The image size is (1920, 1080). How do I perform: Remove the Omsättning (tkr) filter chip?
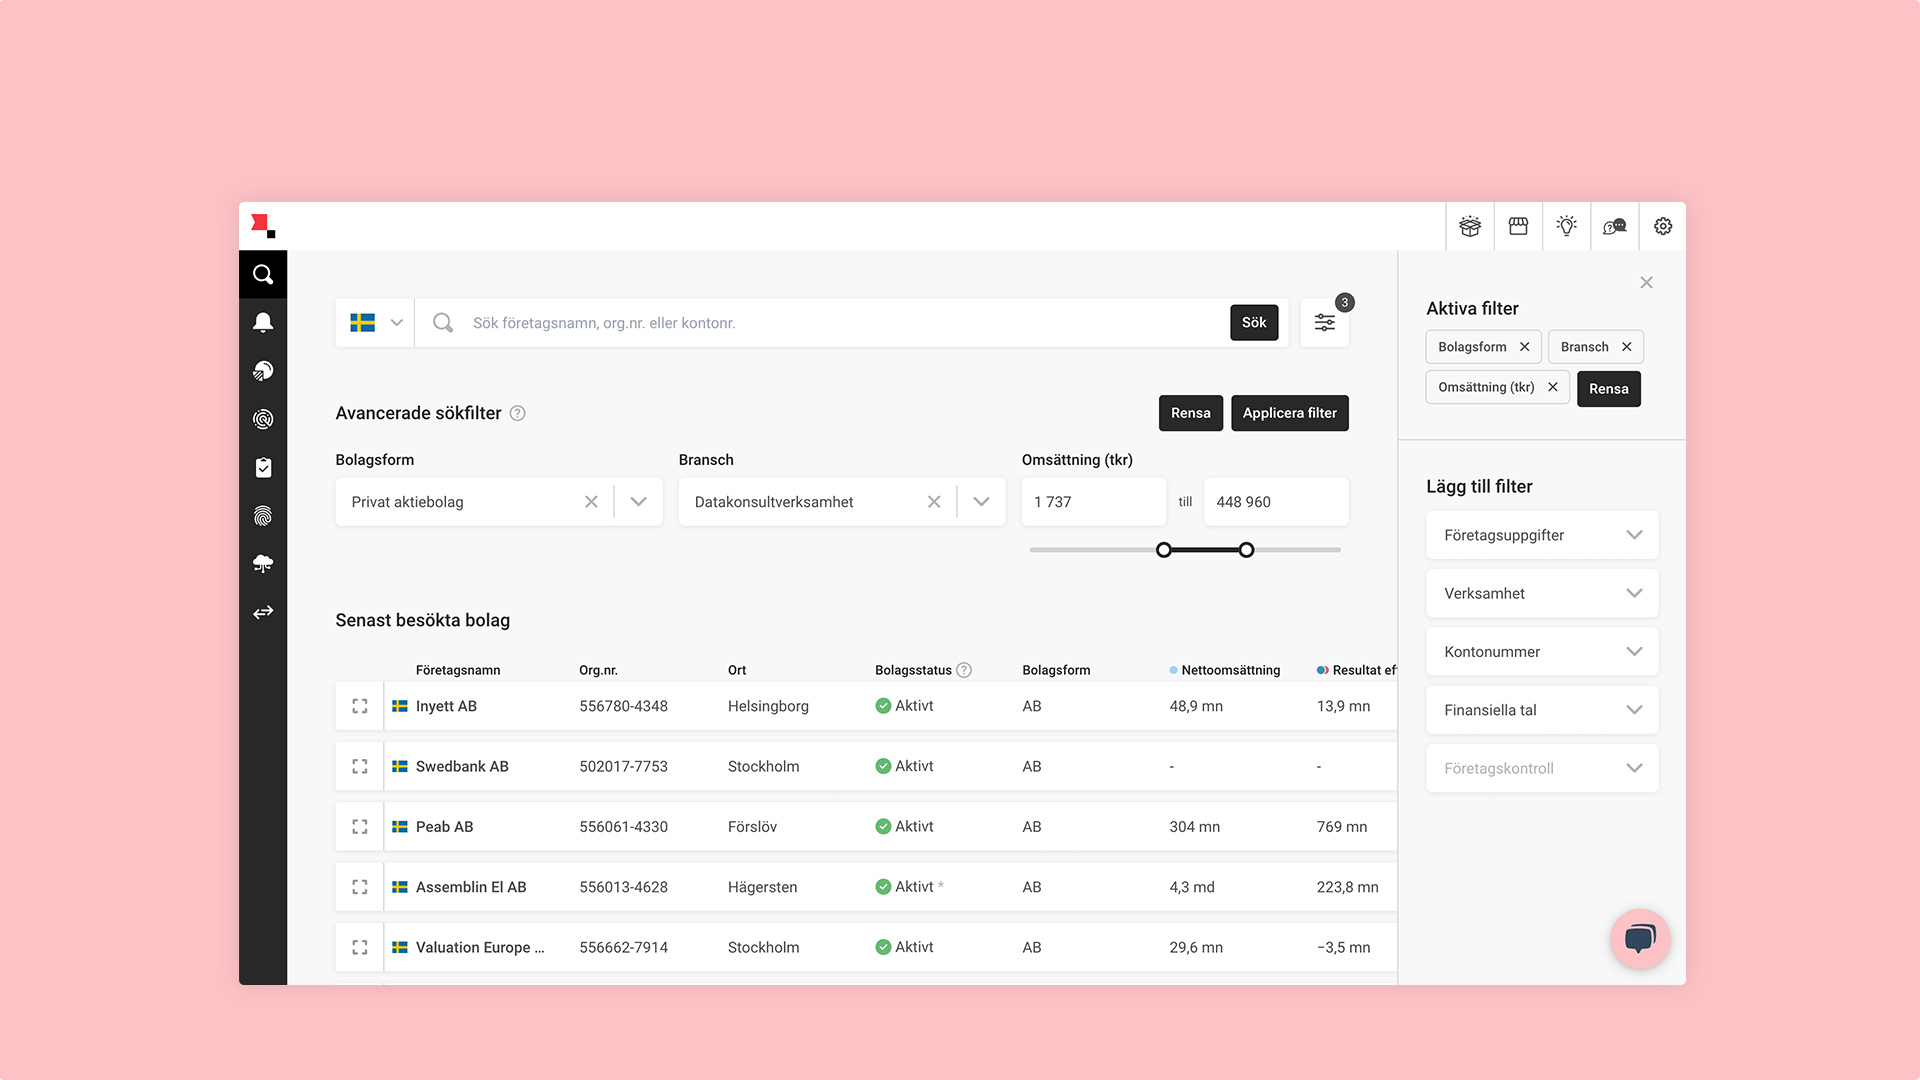[x=1552, y=387]
